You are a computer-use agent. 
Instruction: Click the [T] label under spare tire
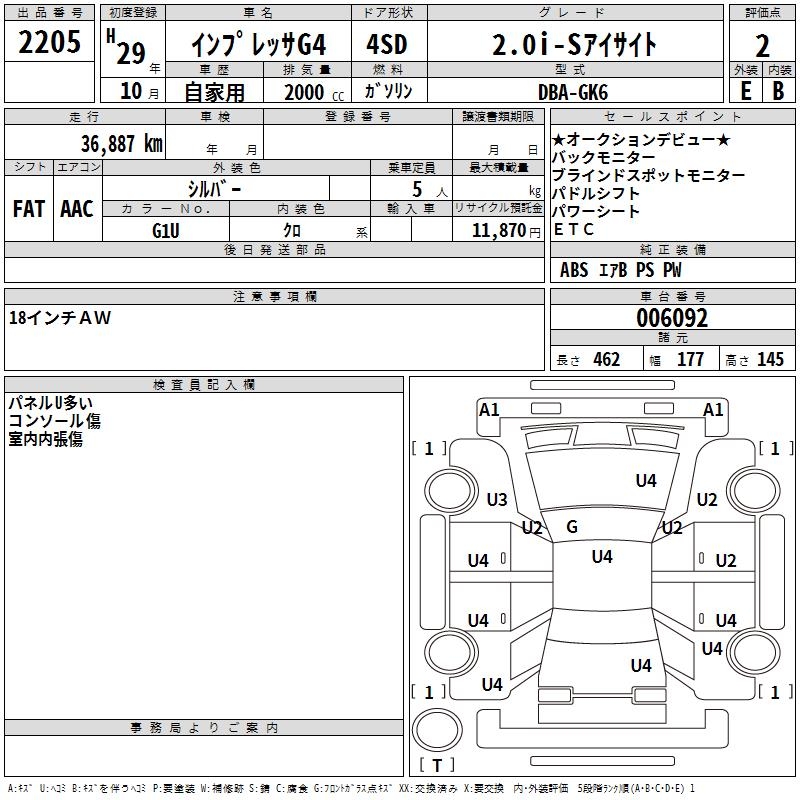tap(436, 766)
